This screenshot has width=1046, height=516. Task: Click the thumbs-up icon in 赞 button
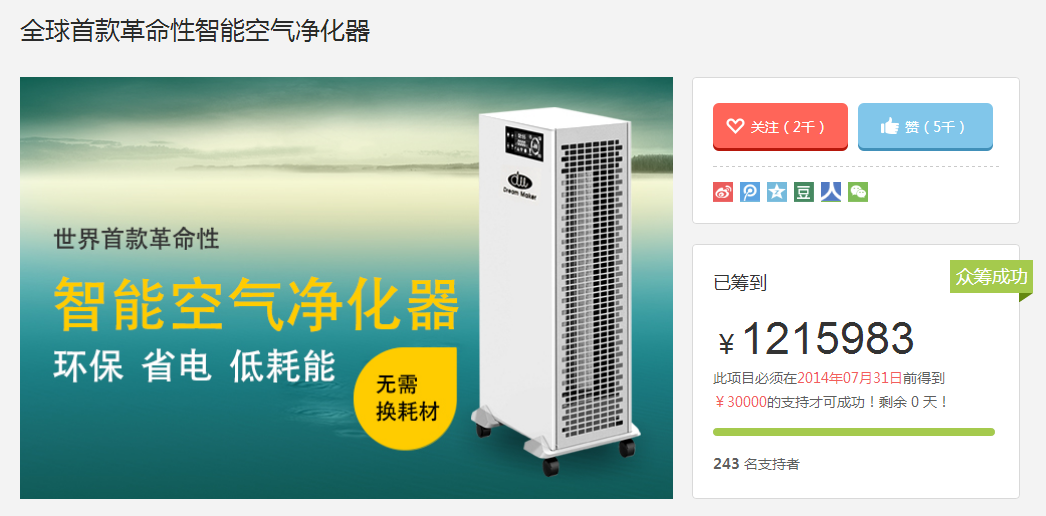(x=889, y=126)
